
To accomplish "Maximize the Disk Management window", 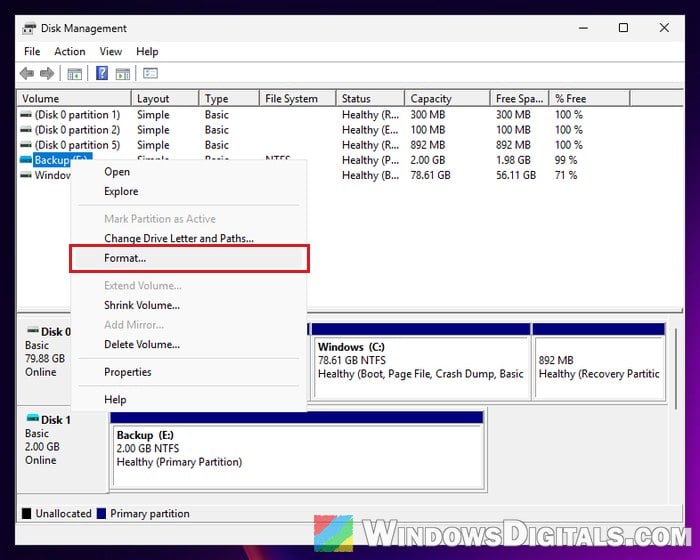I will pos(623,28).
